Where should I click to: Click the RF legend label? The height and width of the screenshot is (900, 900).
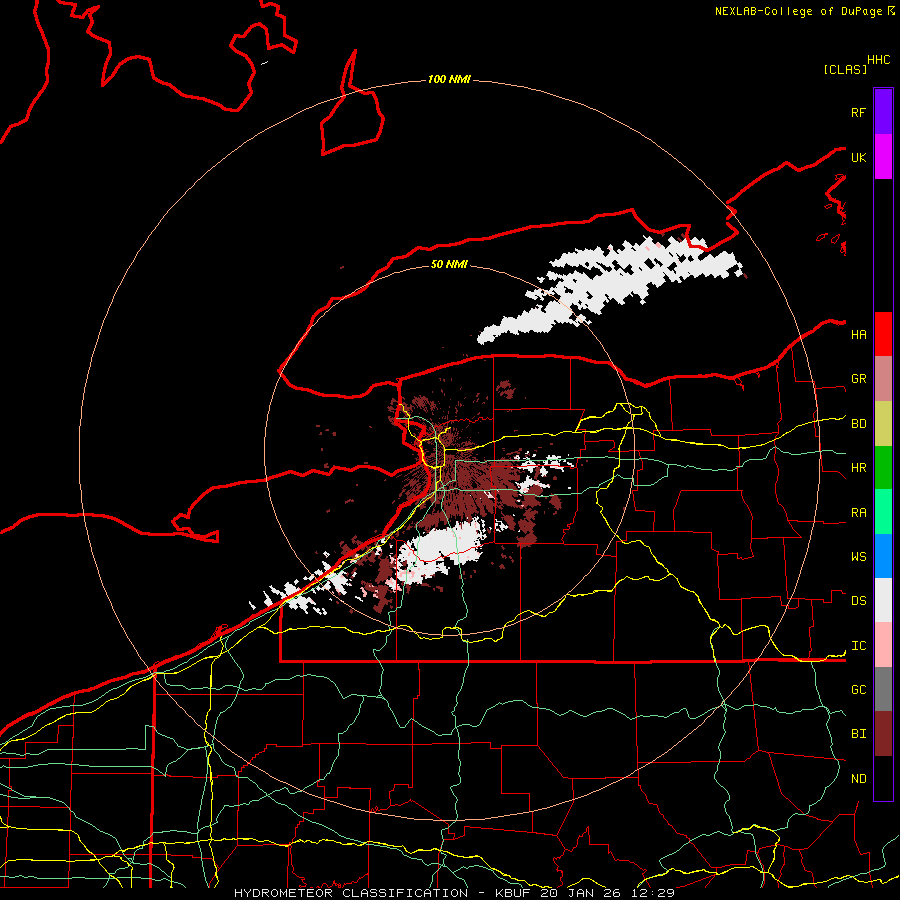tap(858, 112)
